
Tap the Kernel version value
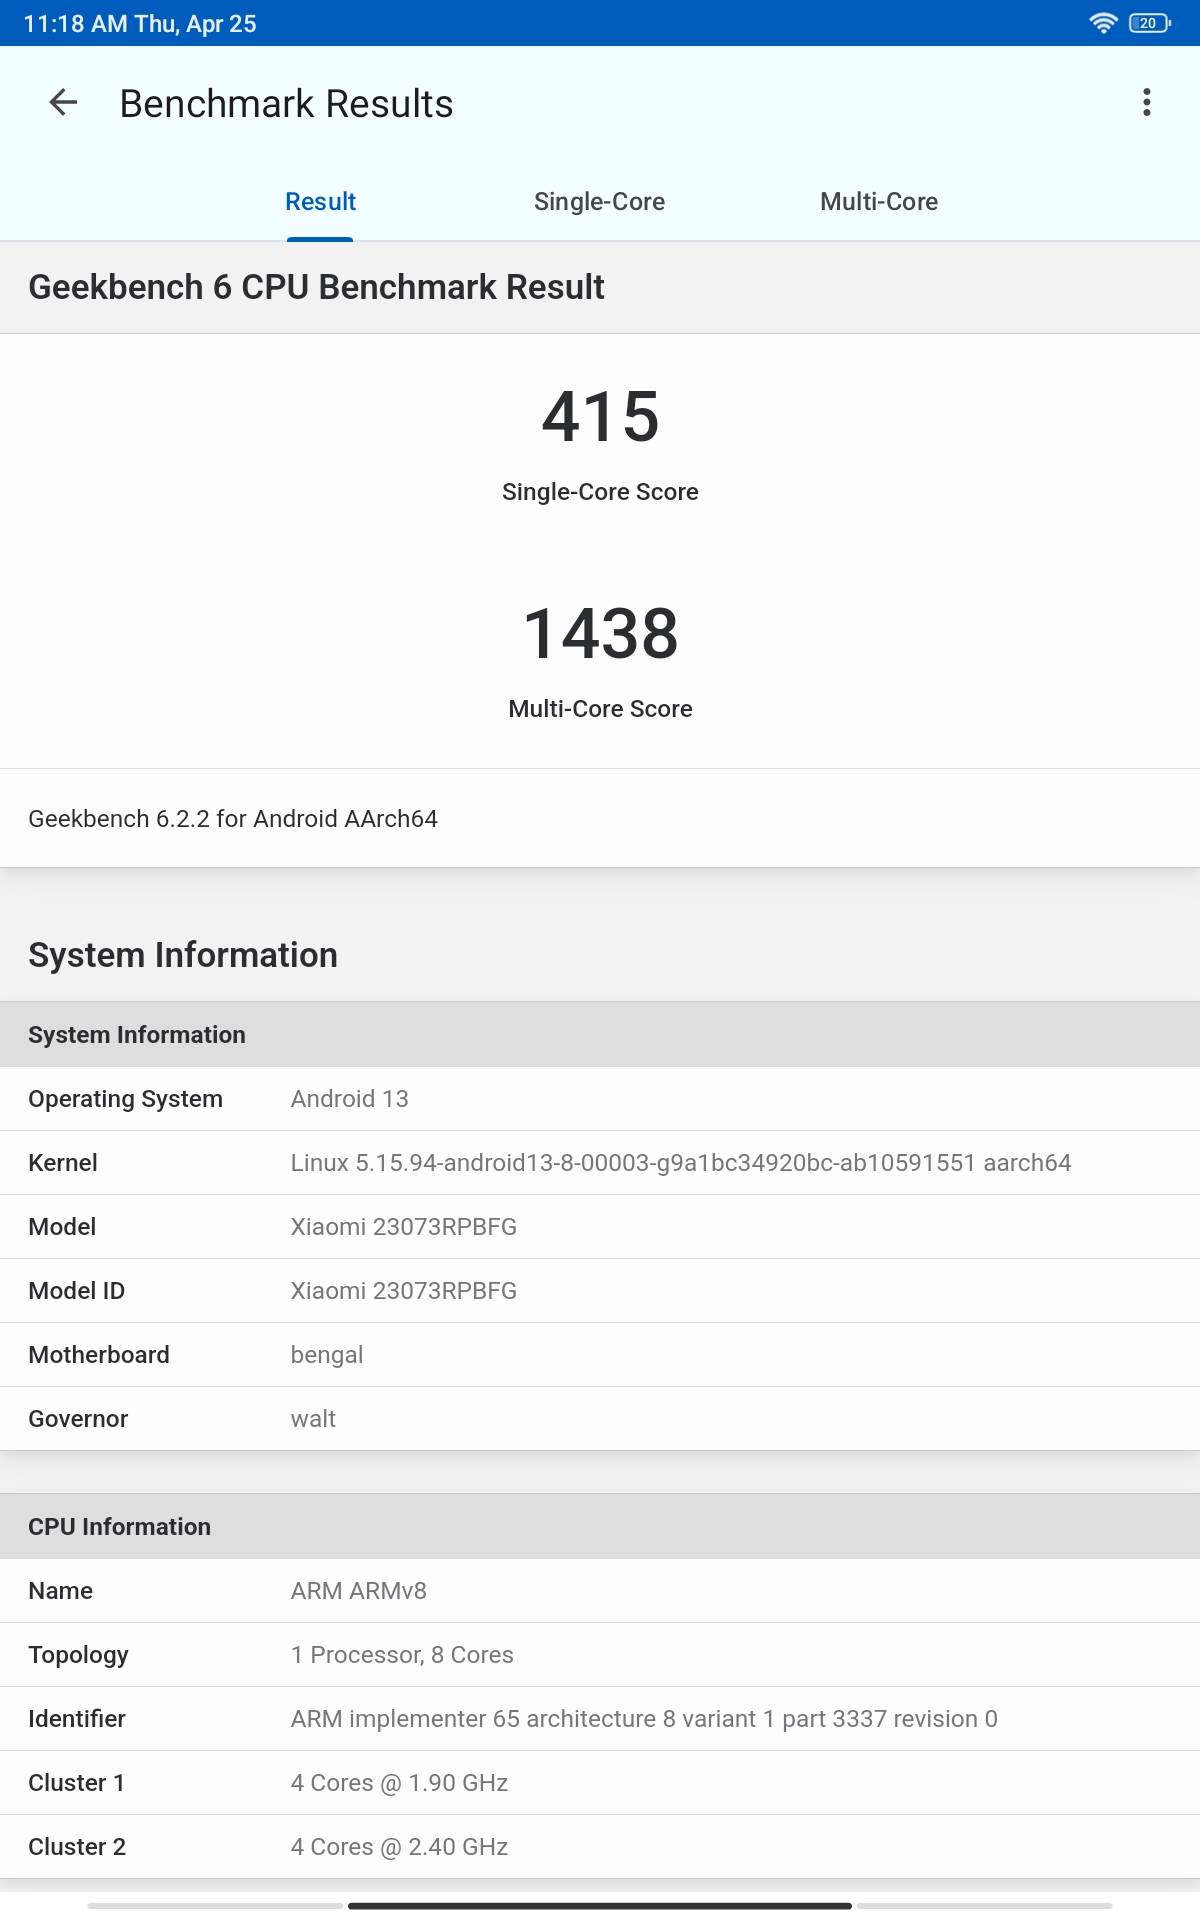(680, 1163)
